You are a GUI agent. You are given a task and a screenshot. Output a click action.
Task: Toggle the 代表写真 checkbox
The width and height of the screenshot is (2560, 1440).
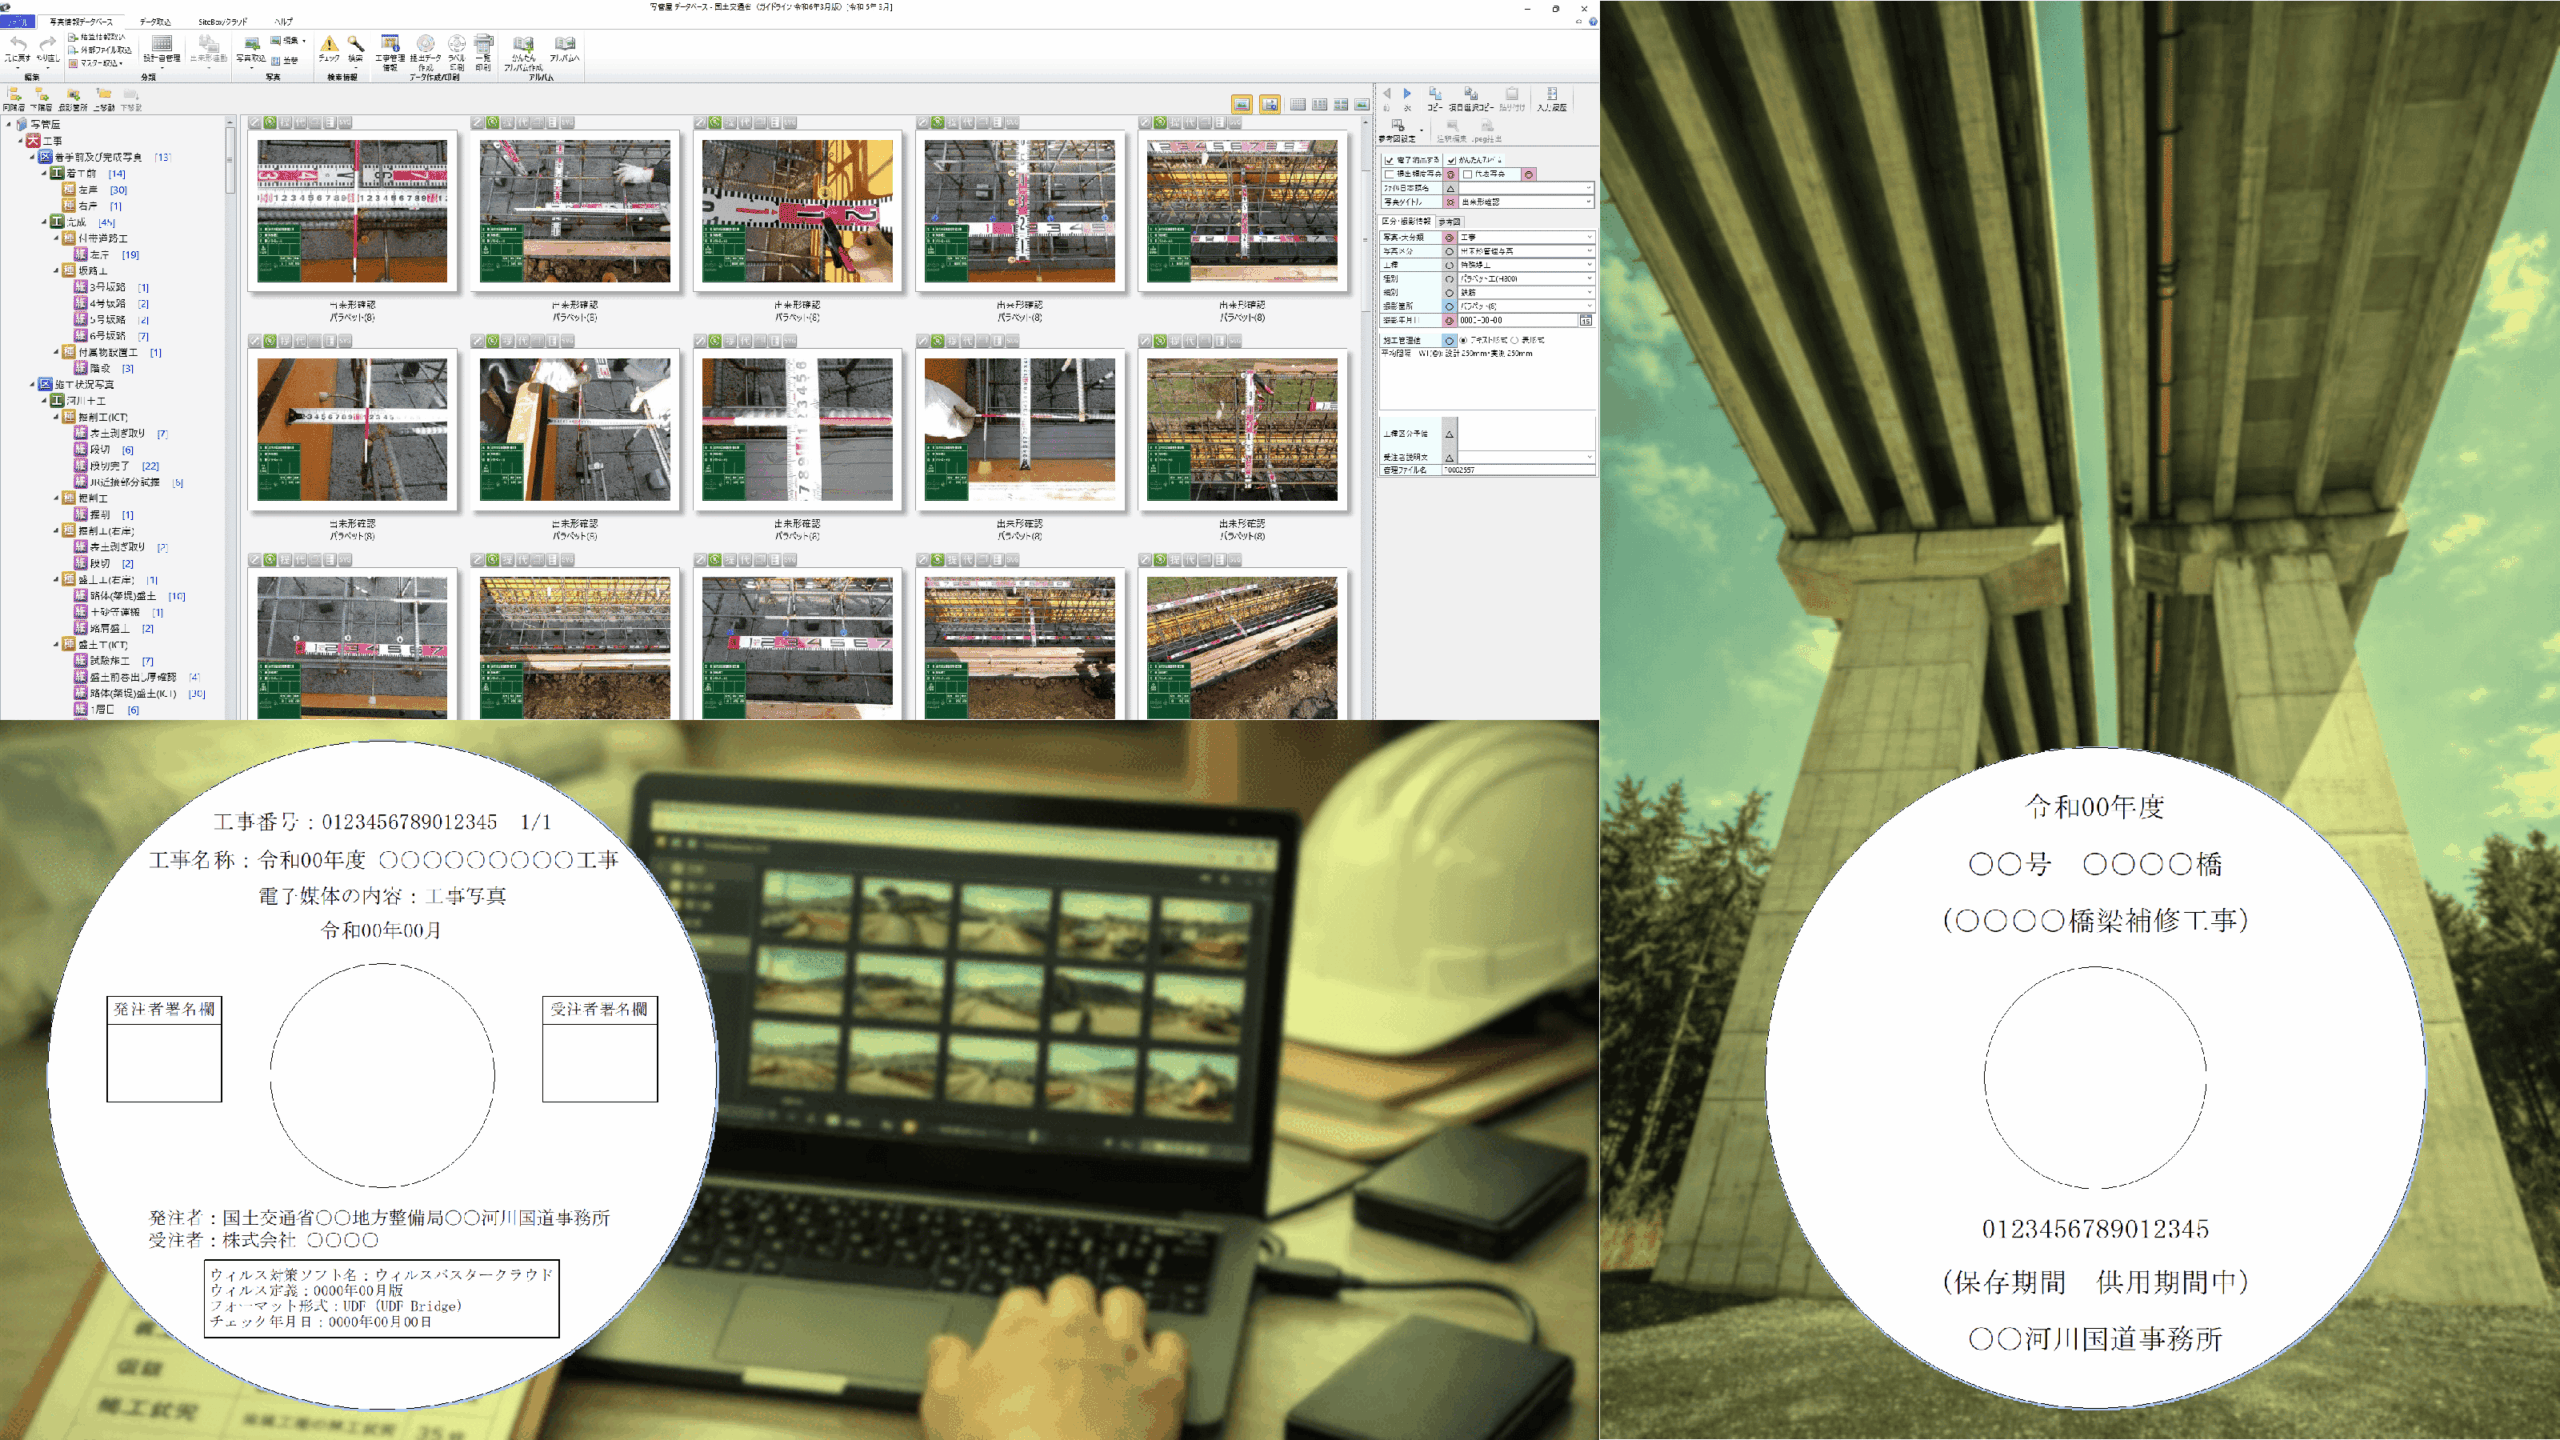click(1467, 174)
